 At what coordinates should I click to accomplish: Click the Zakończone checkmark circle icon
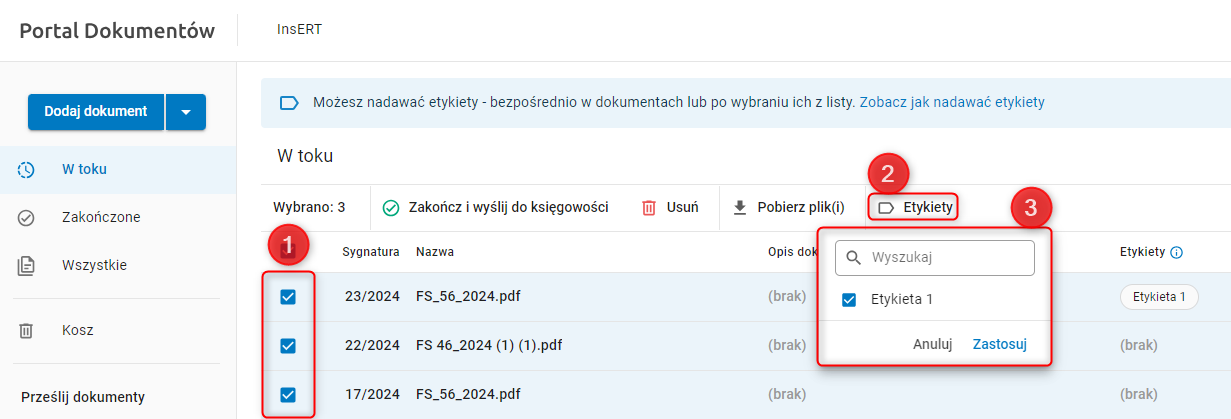[x=27, y=218]
